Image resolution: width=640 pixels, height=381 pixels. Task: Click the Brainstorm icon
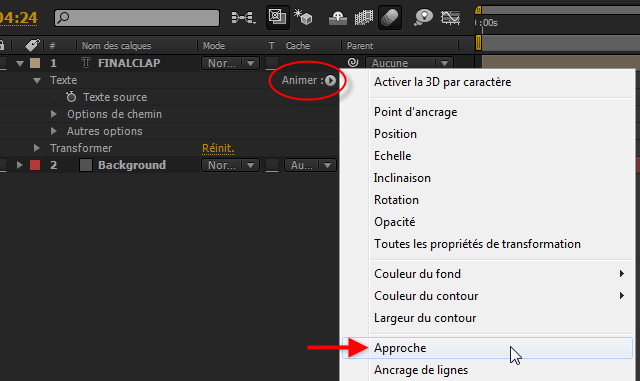click(x=423, y=18)
